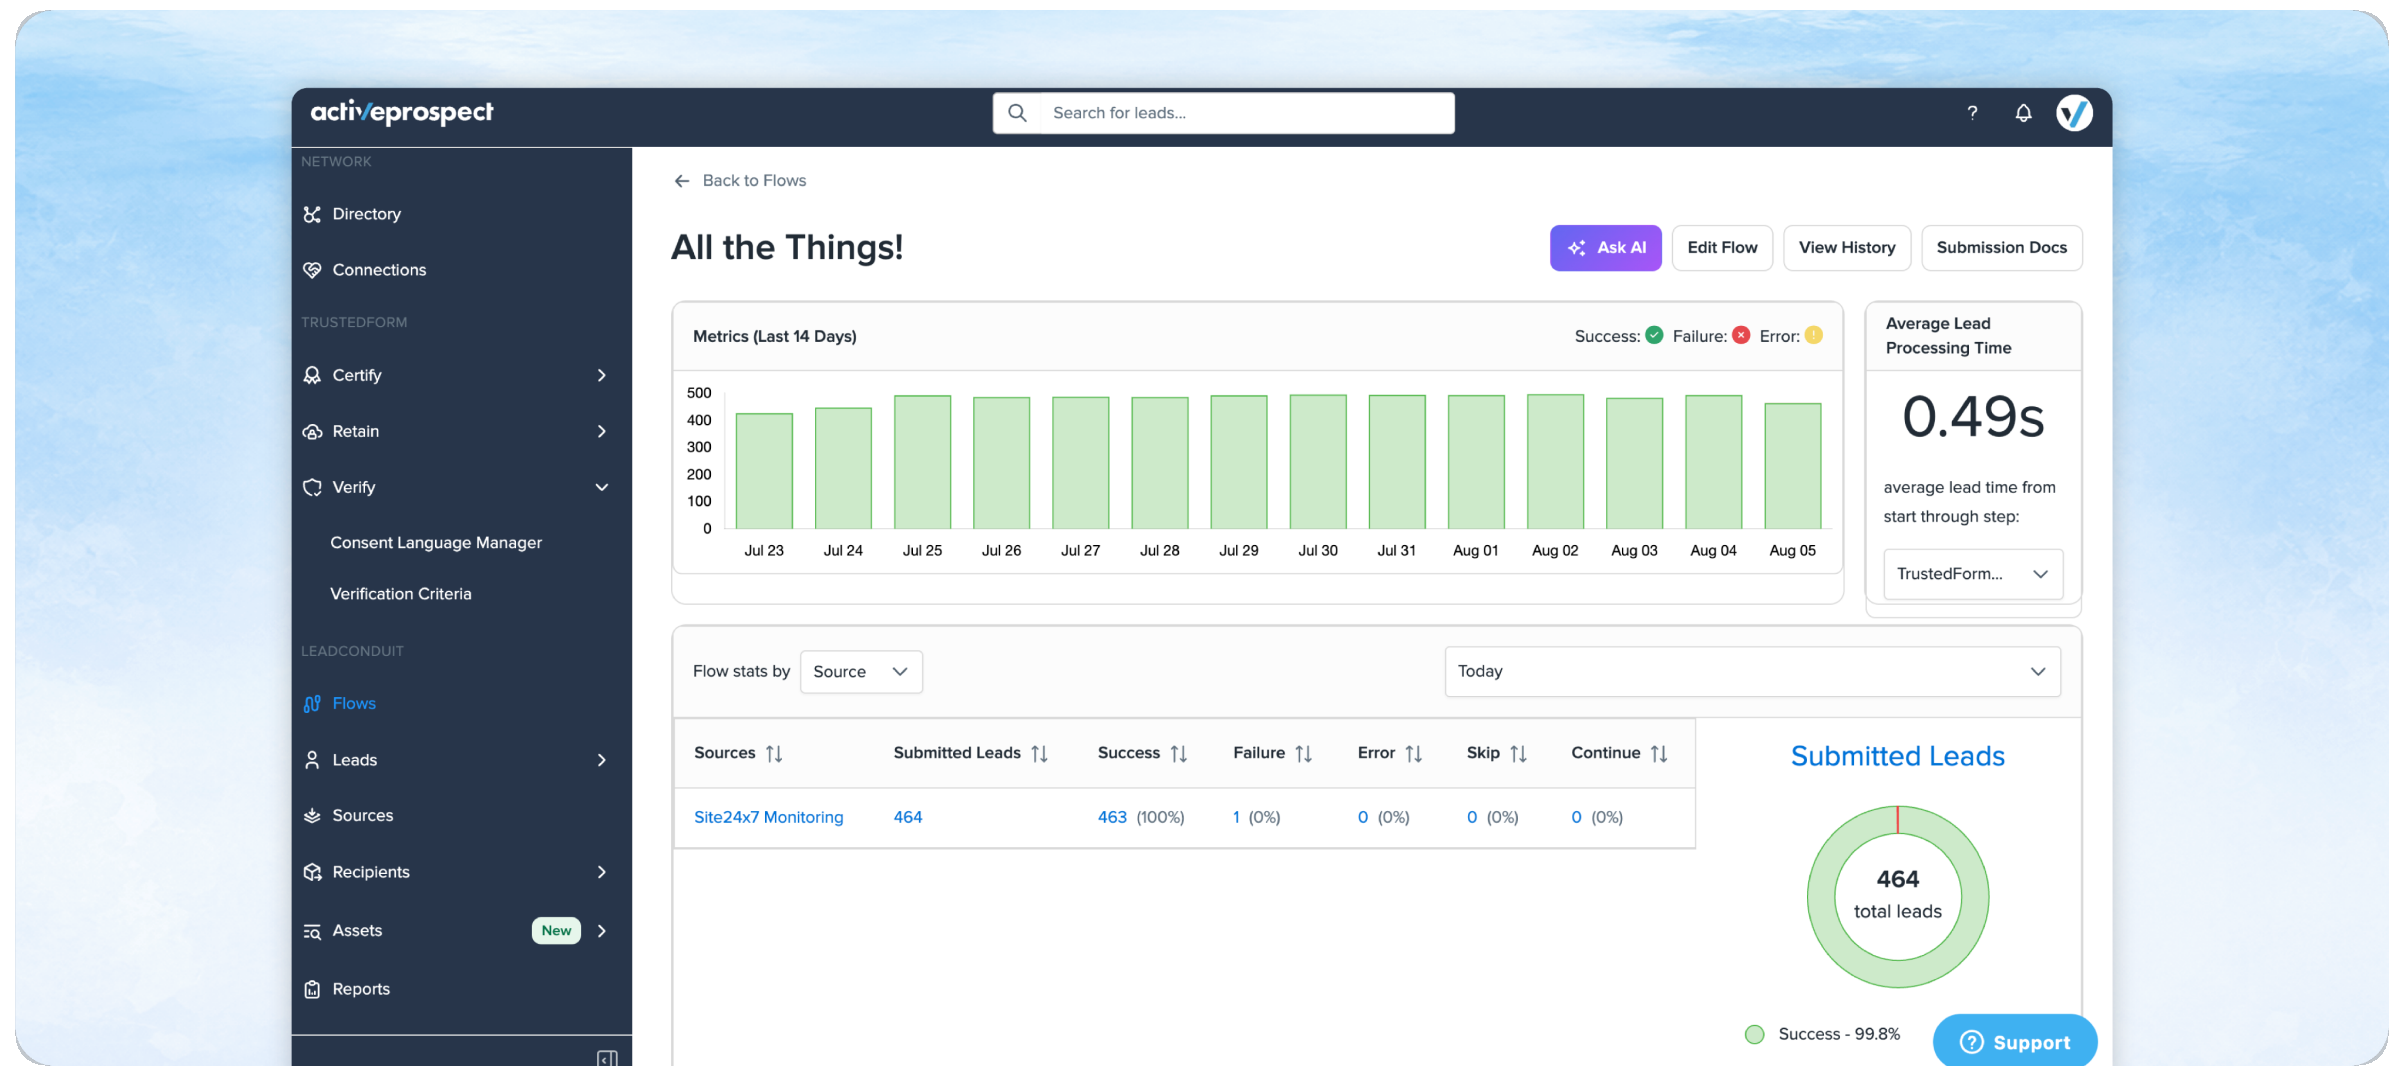Open the Support chat button
This screenshot has width=2404, height=1076.
pos(2015,1043)
